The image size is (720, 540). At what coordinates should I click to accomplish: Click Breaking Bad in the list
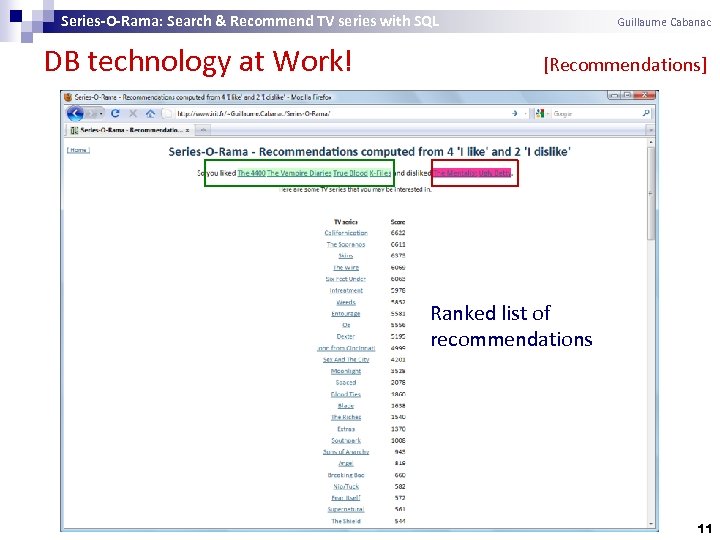pyautogui.click(x=346, y=475)
